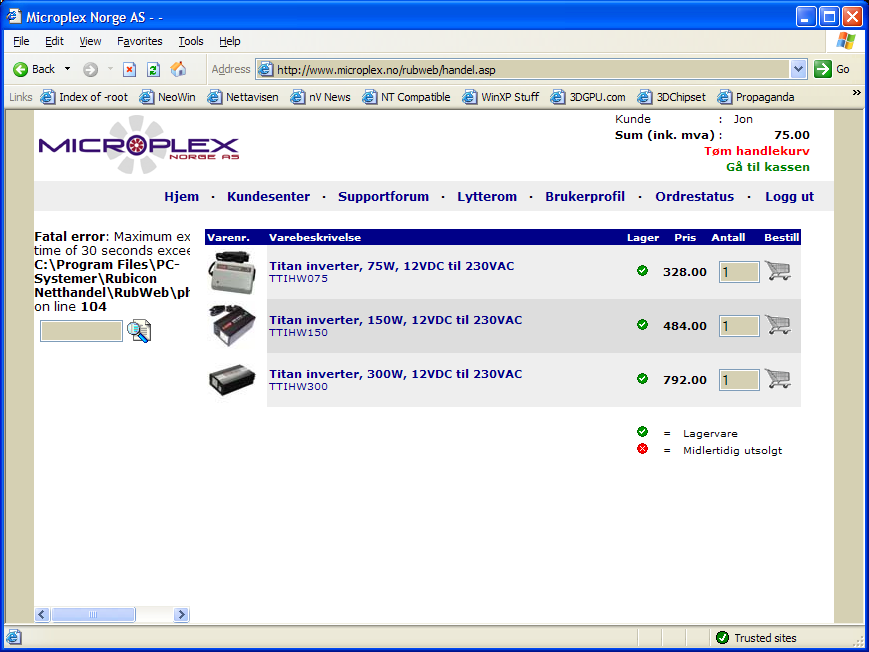Click the TTIHW150 item number
The image size is (869, 652).
(298, 333)
